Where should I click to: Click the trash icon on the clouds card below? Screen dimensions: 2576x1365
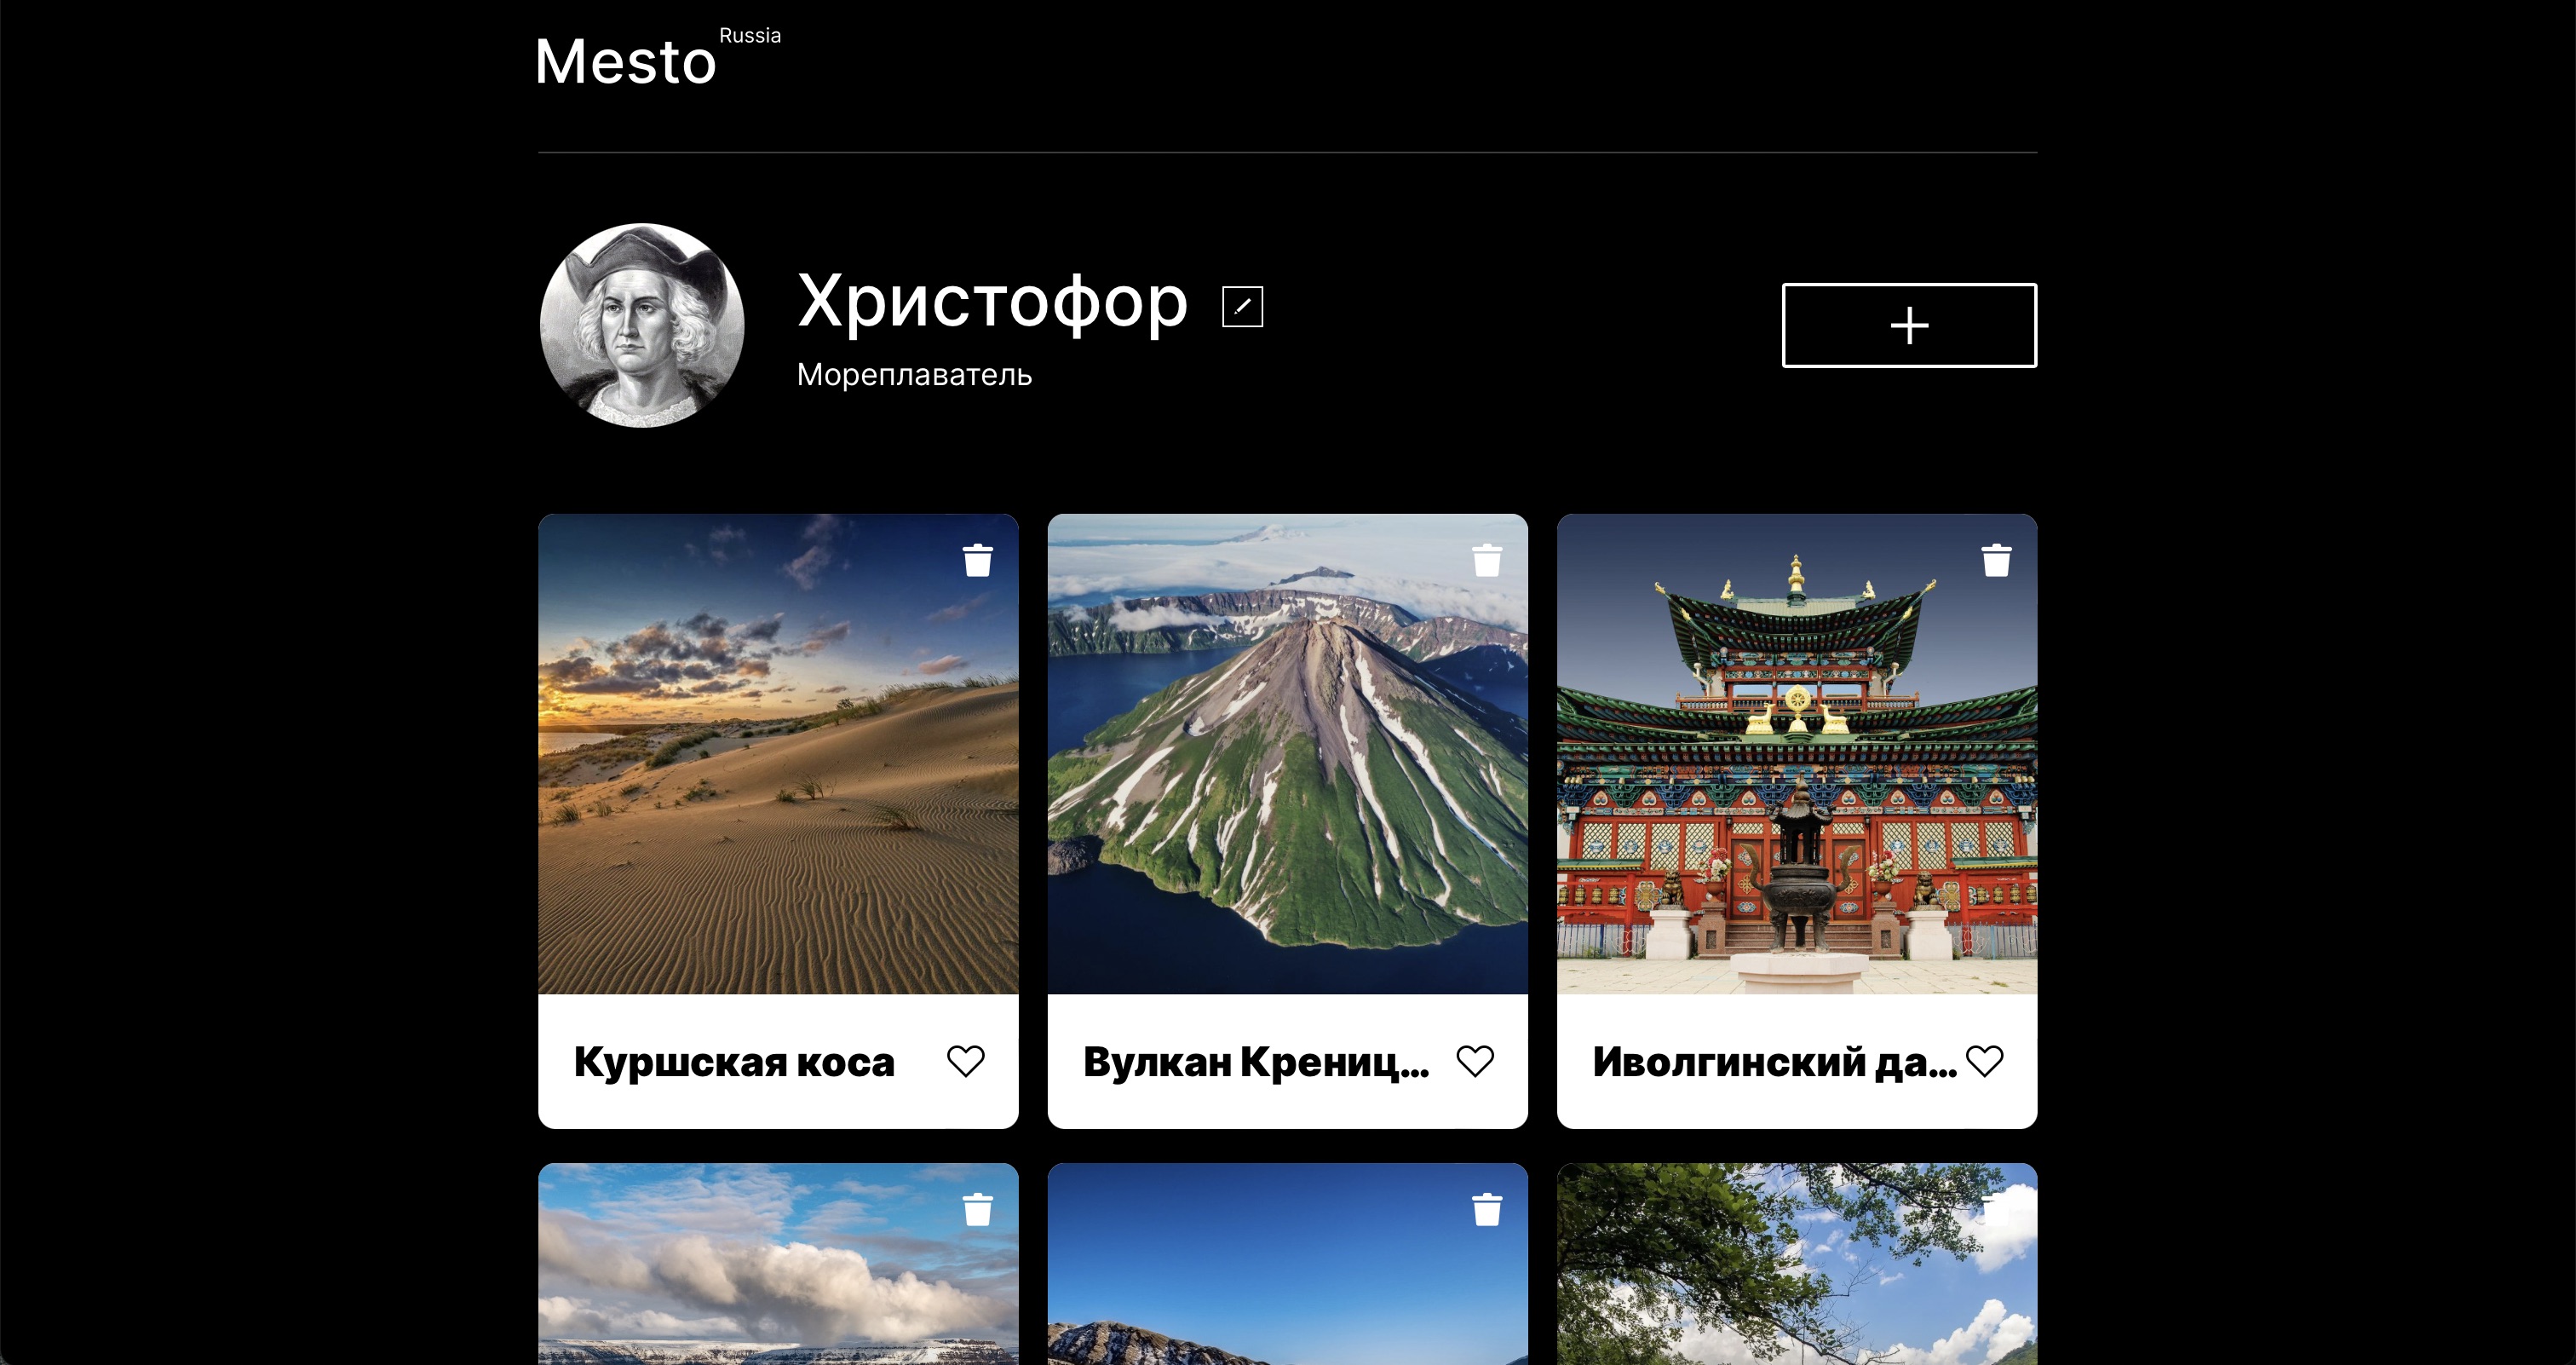point(976,1208)
